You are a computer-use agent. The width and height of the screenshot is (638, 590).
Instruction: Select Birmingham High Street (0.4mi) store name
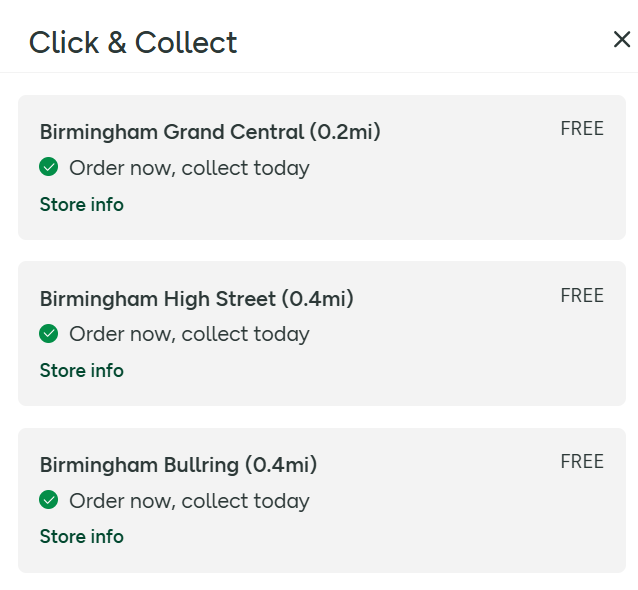(x=197, y=298)
